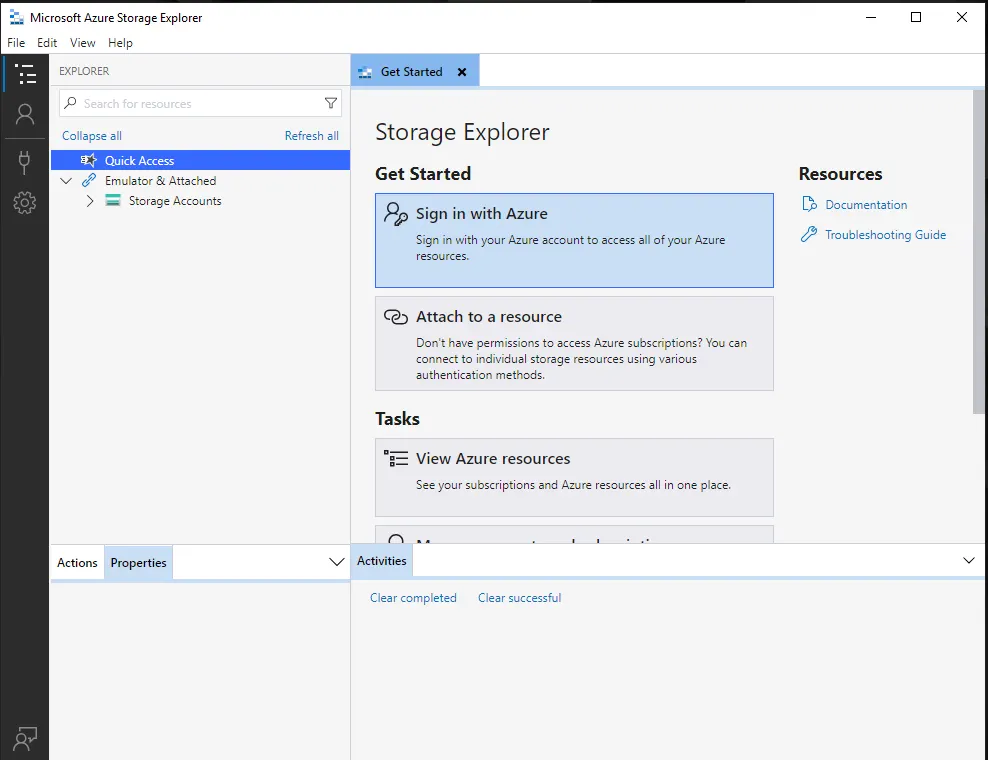This screenshot has height=760, width=988.
Task: Open the Explorer panel from the left sidebar
Action: point(26,73)
